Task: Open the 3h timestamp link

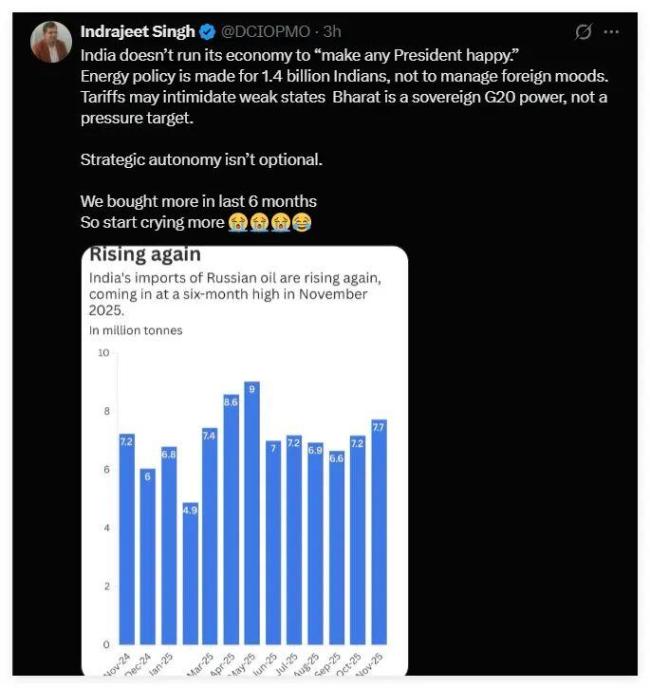Action: [333, 32]
